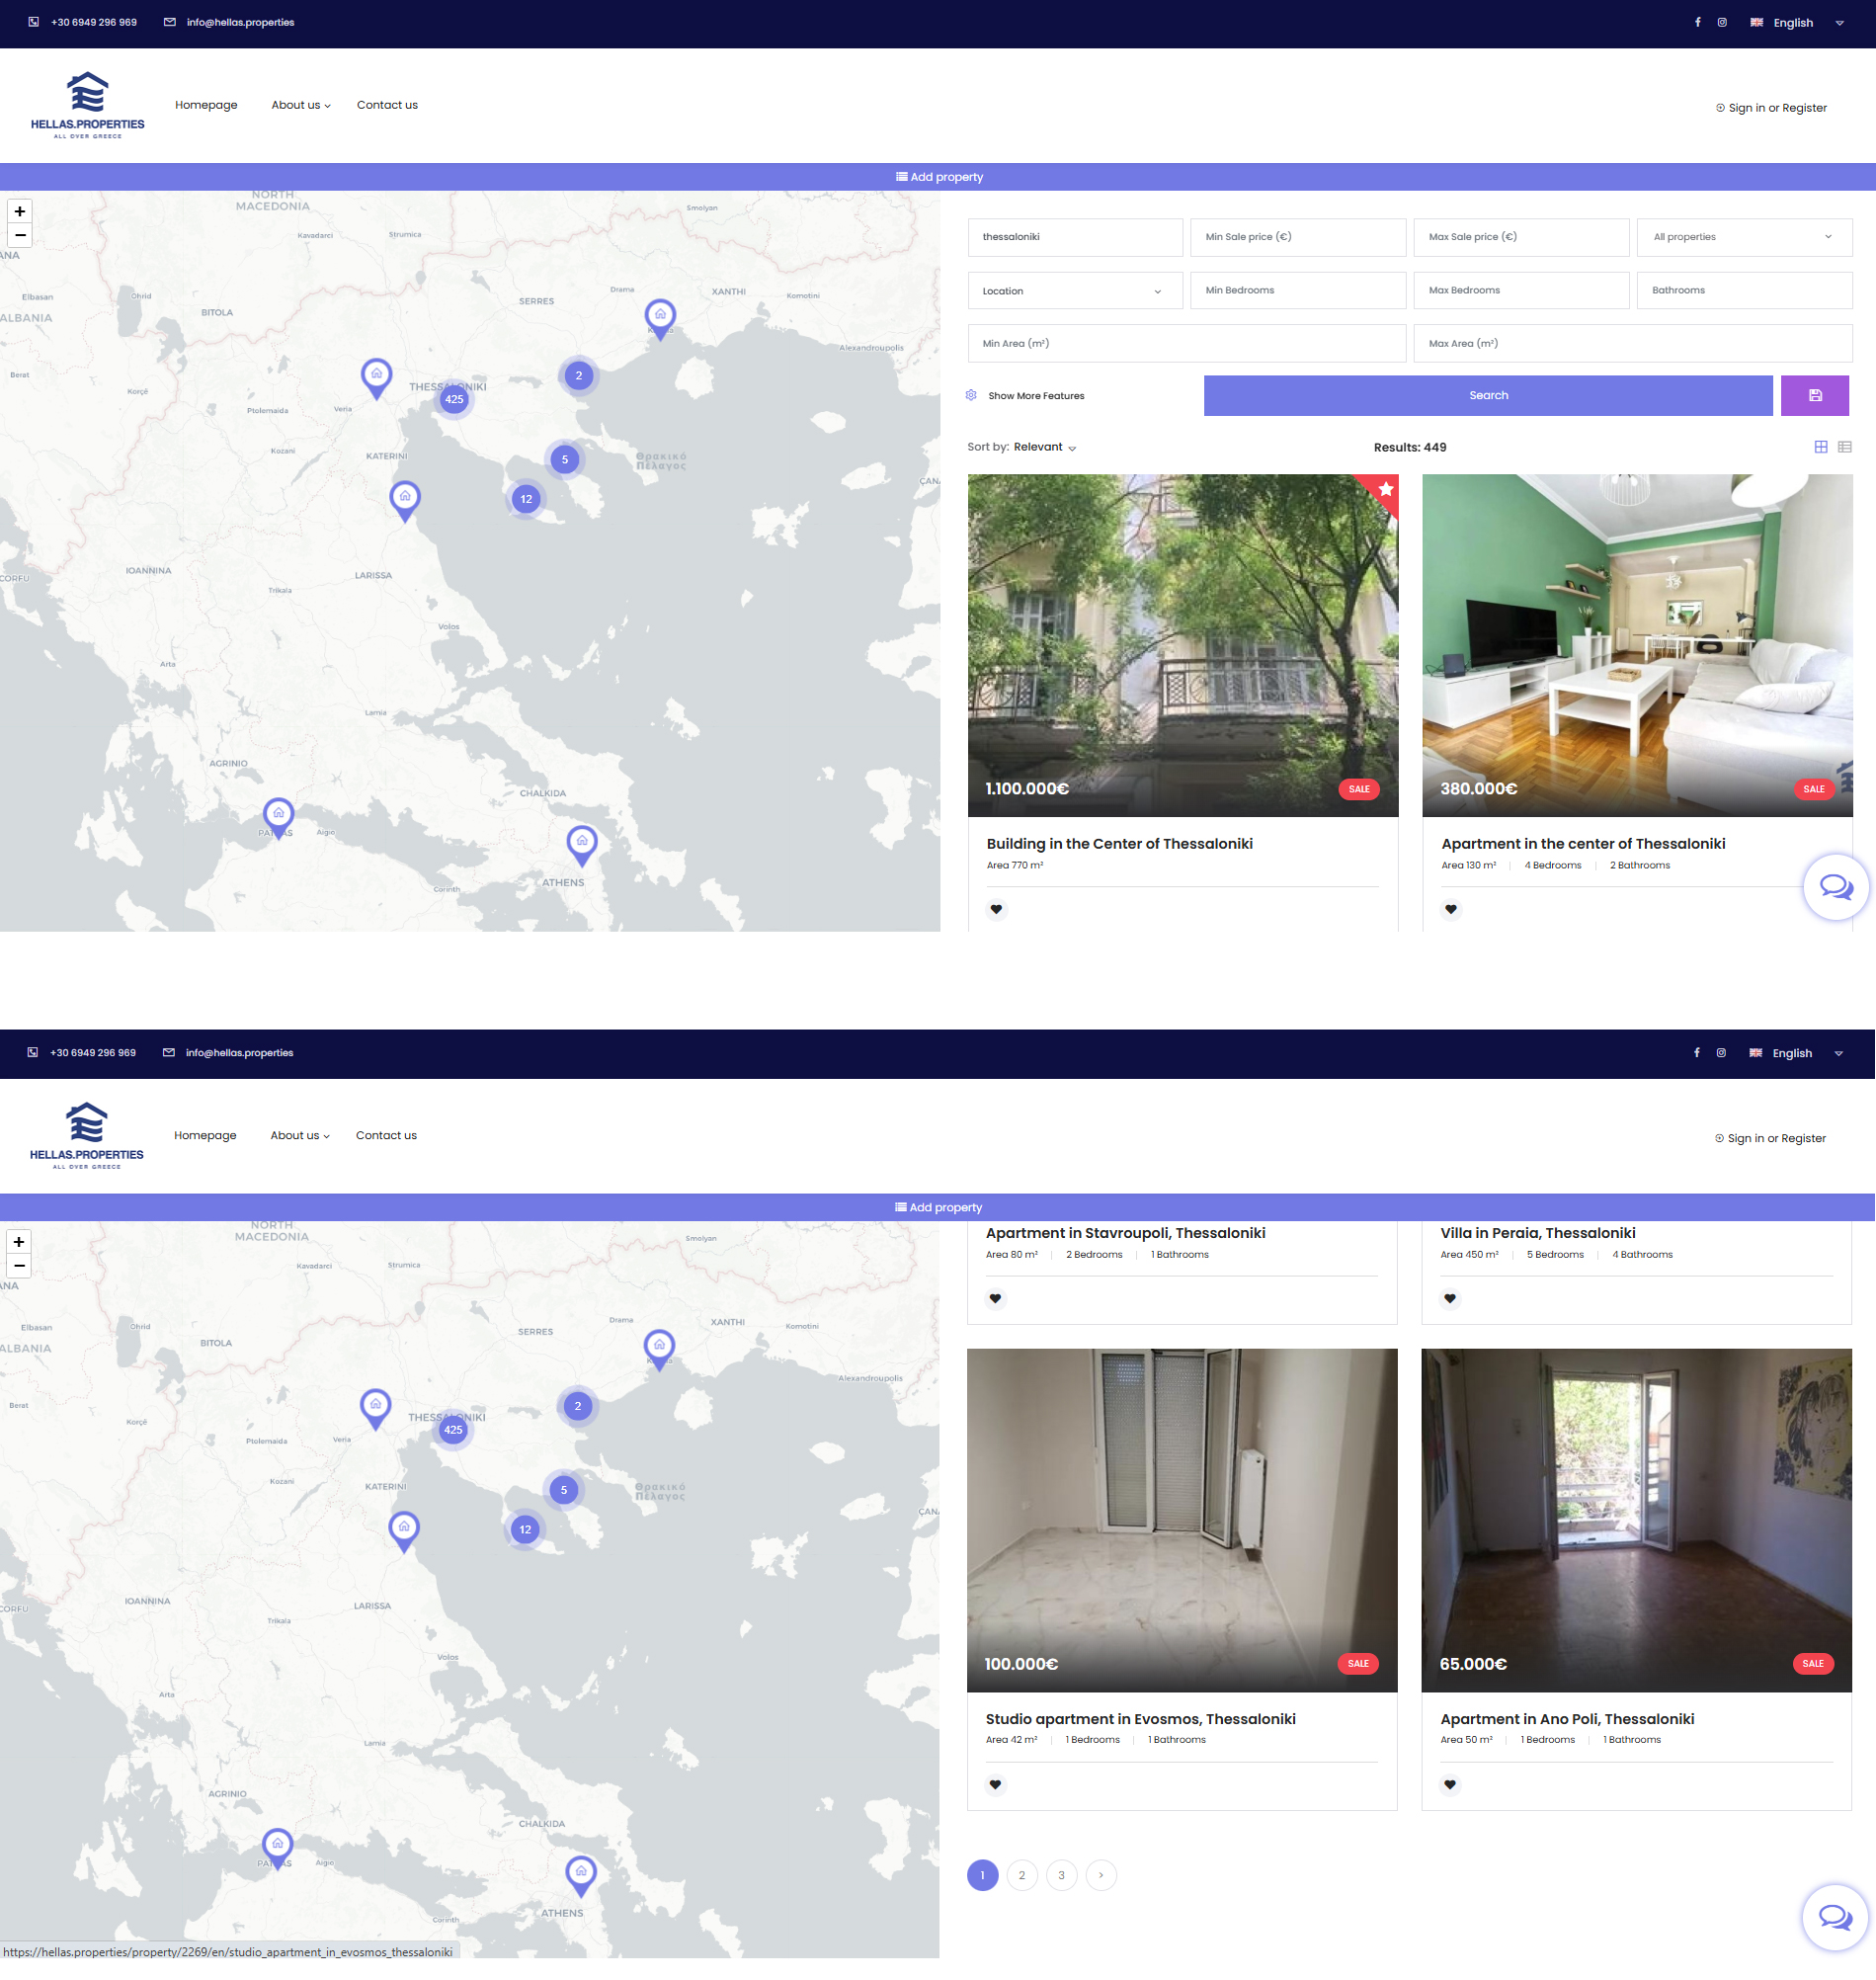Favorite the Apartment in Ano Poli listing
The width and height of the screenshot is (1876, 1980).
1450,1784
